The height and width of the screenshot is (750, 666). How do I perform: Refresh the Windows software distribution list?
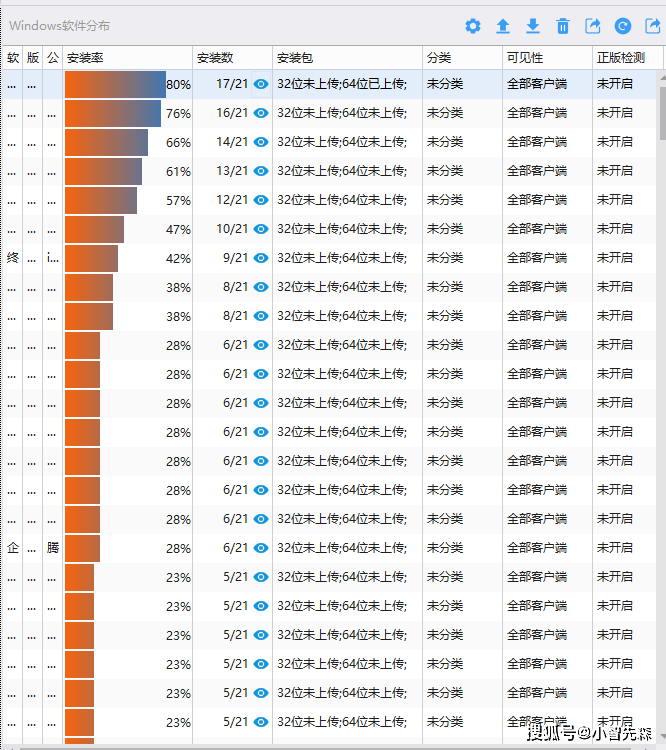pos(623,26)
